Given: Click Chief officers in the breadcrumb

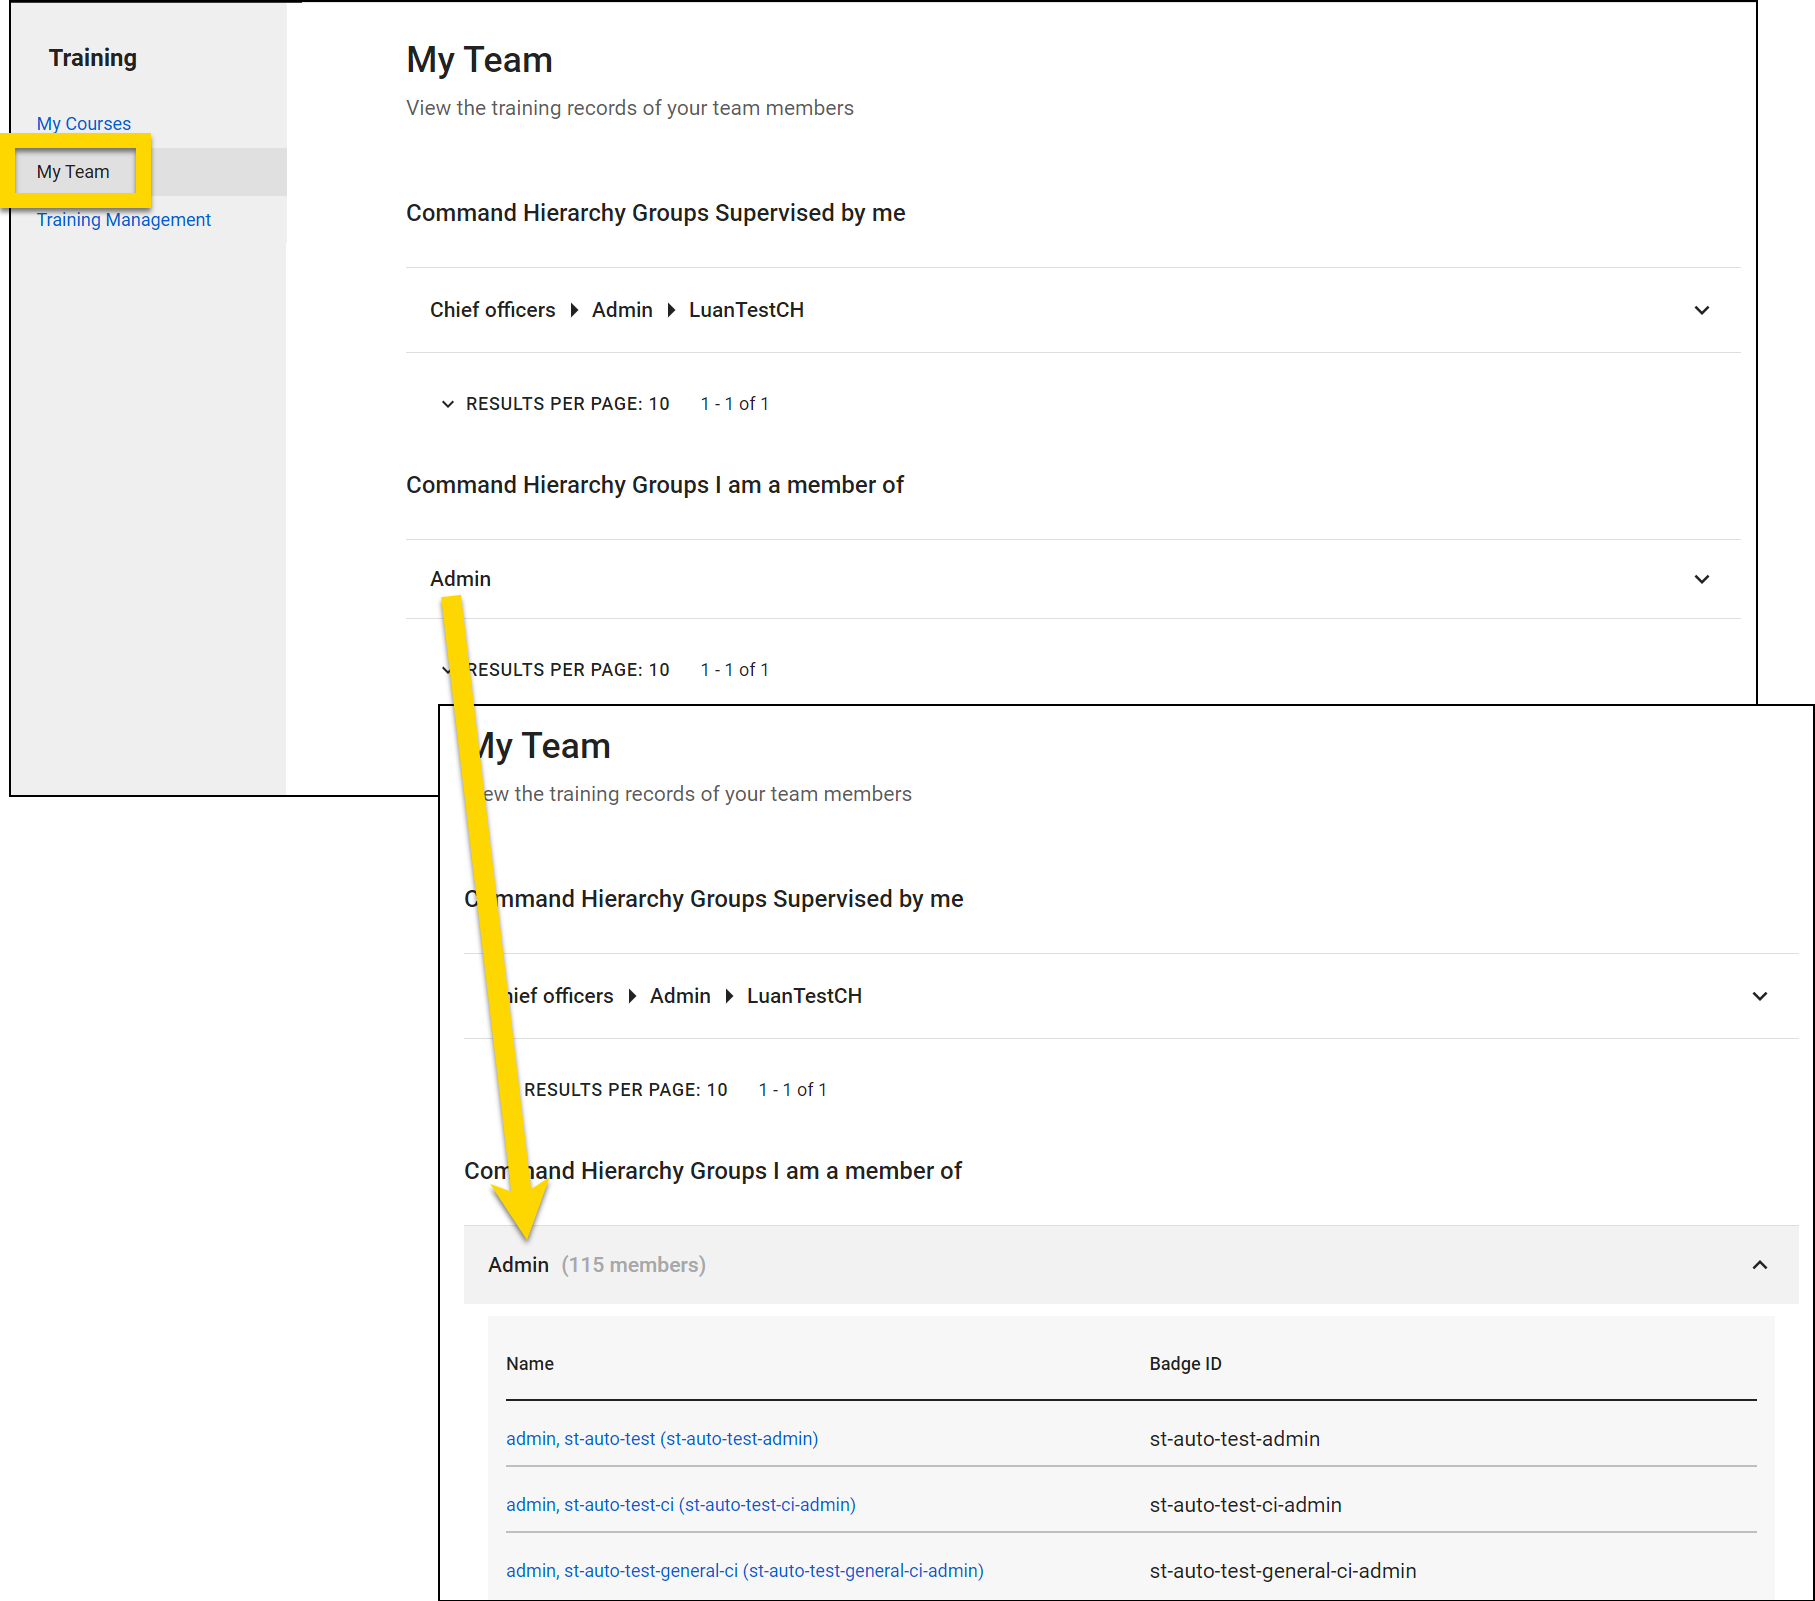Looking at the screenshot, I should (492, 310).
